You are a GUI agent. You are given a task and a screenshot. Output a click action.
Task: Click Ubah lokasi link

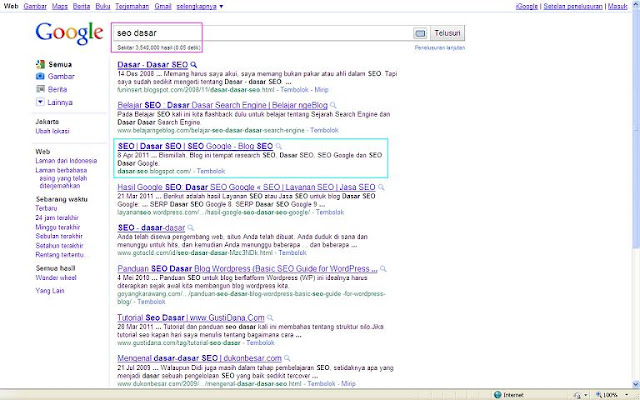[x=52, y=131]
